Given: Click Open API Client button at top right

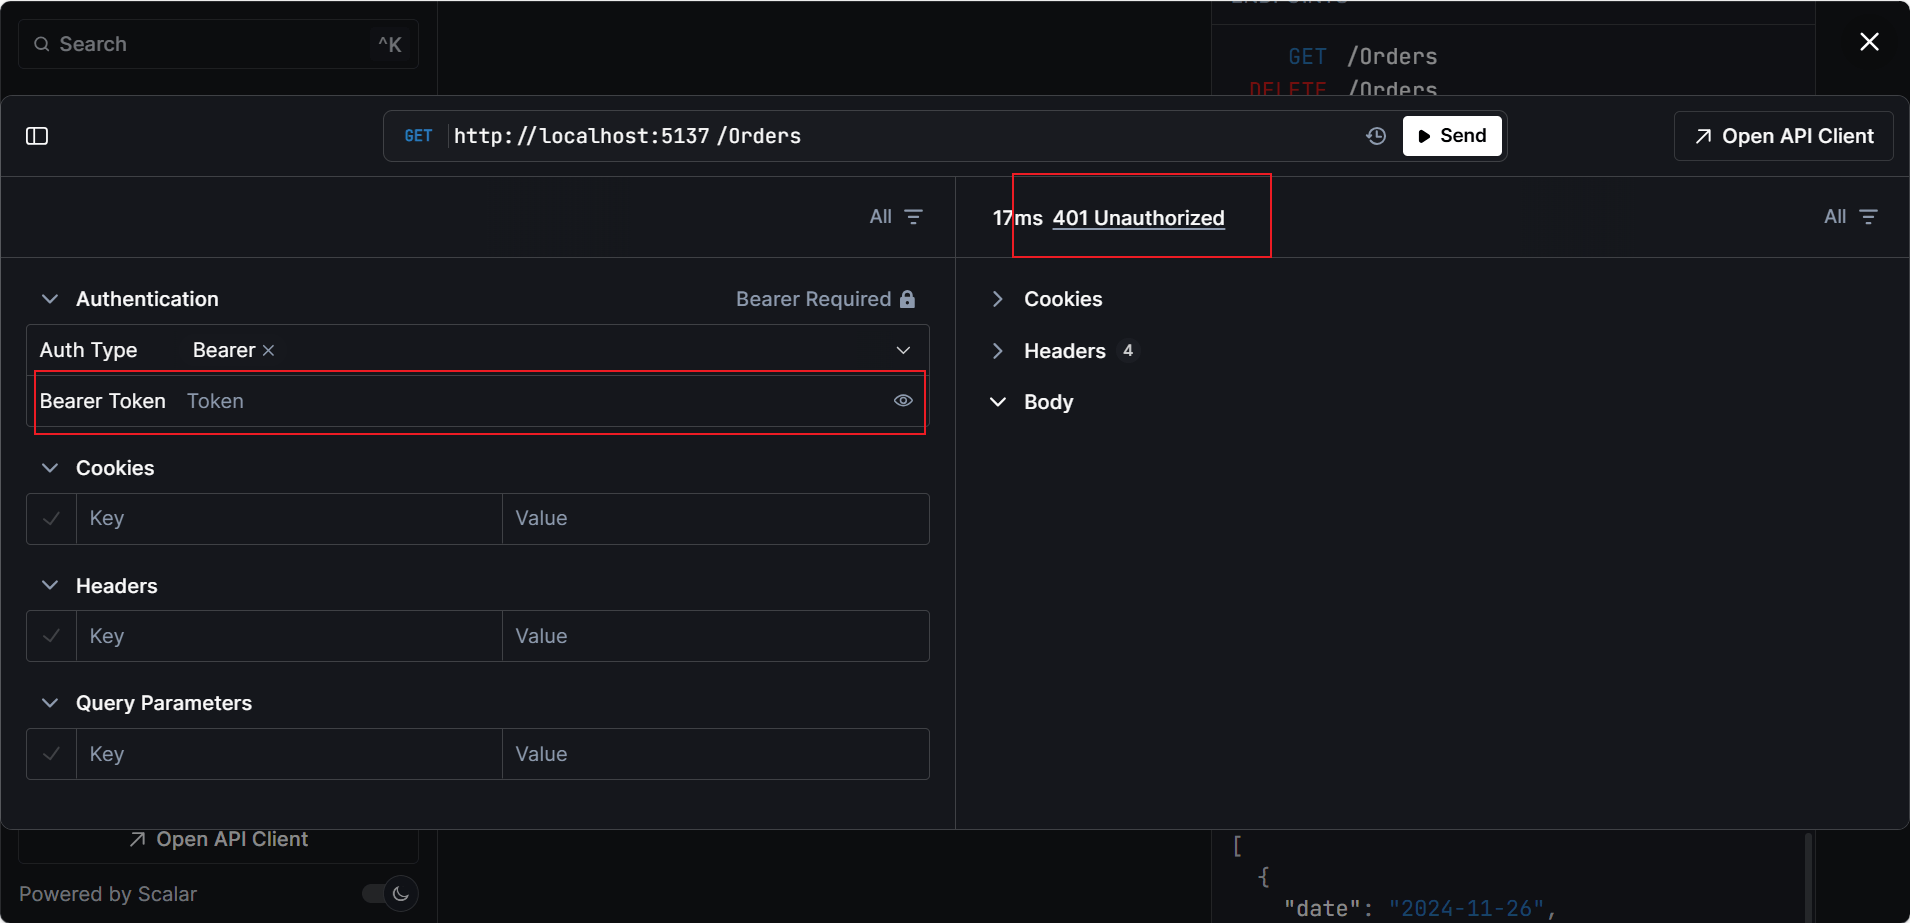Looking at the screenshot, I should tap(1784, 136).
